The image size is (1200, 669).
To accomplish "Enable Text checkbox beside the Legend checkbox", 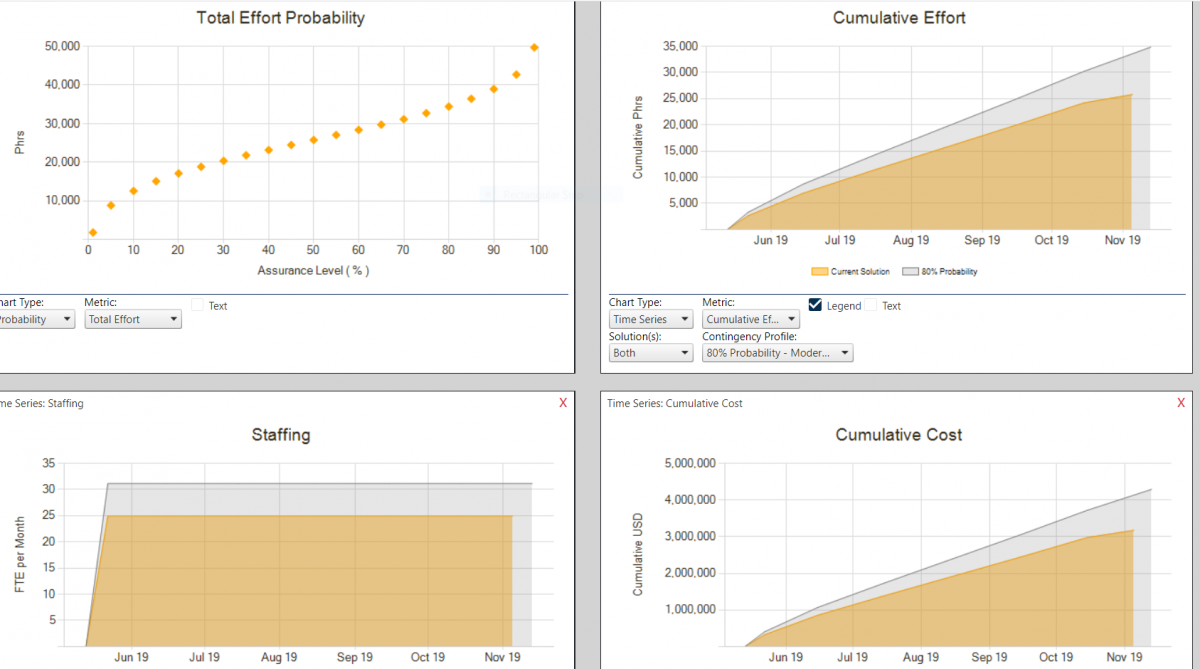I will click(x=870, y=306).
